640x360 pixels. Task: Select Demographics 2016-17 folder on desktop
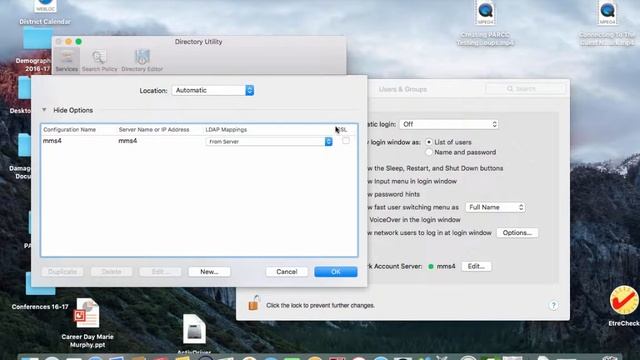click(x=38, y=40)
